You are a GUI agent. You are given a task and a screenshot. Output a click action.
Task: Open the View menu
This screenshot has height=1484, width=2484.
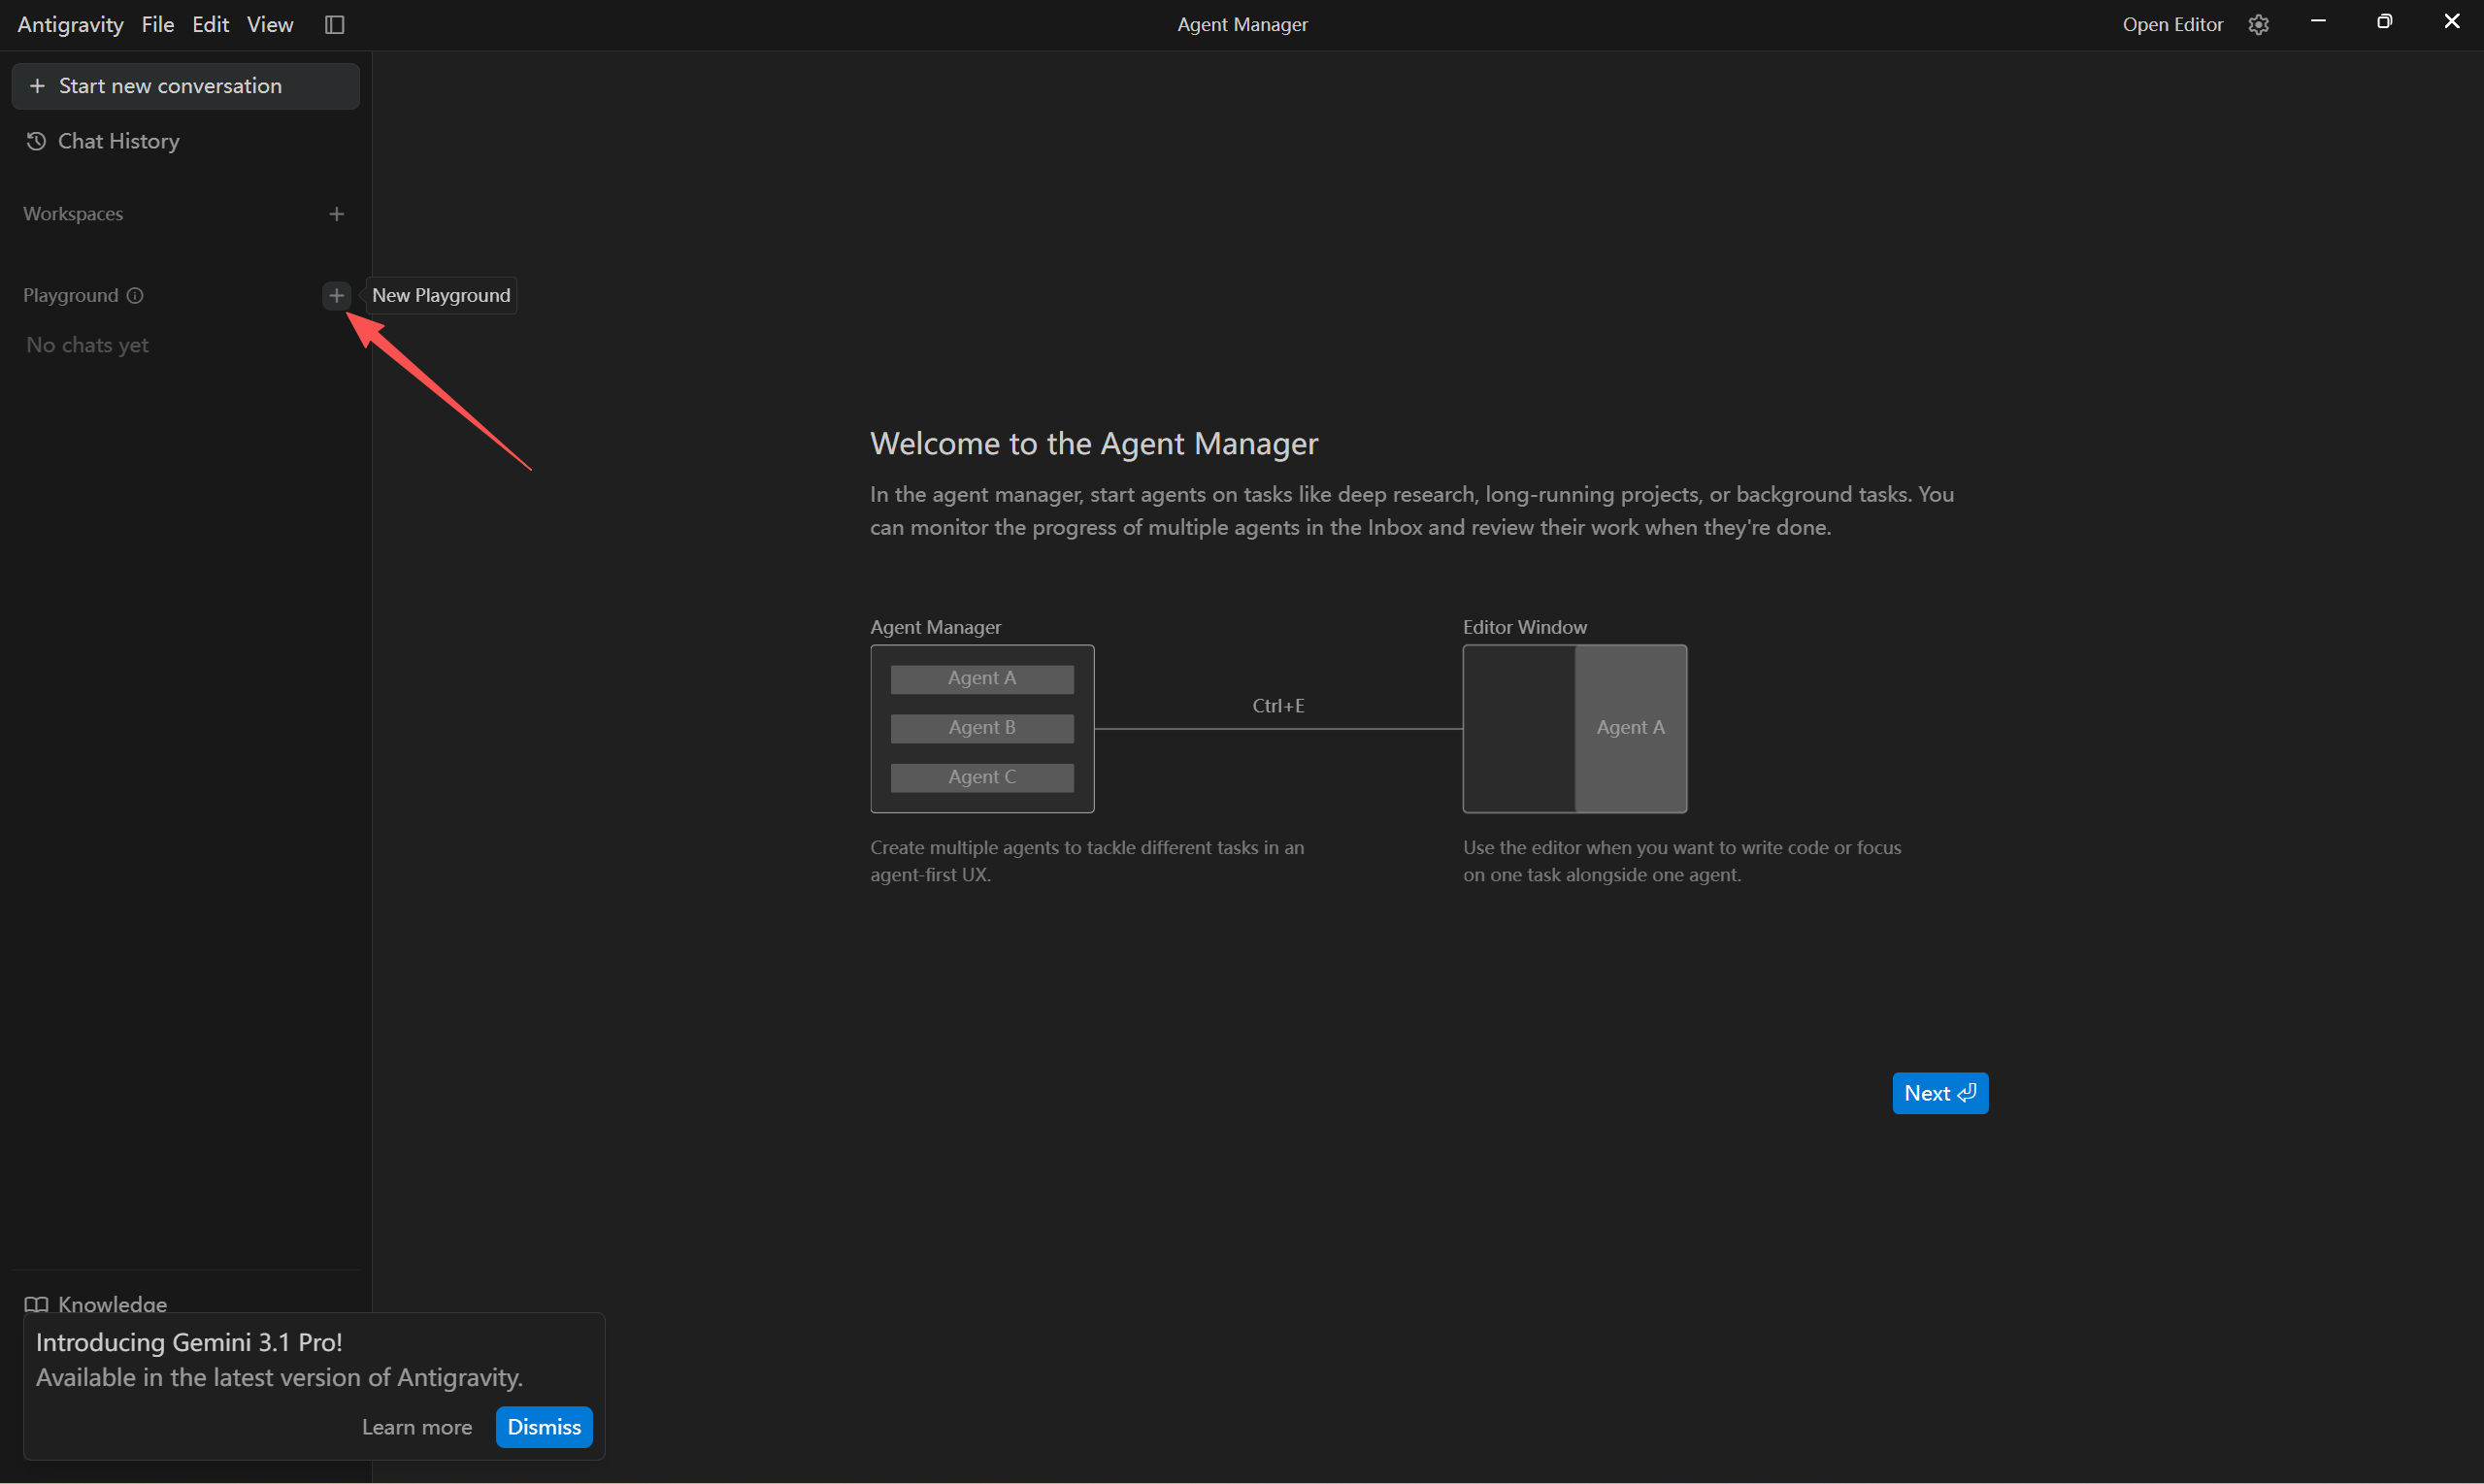(x=270, y=24)
